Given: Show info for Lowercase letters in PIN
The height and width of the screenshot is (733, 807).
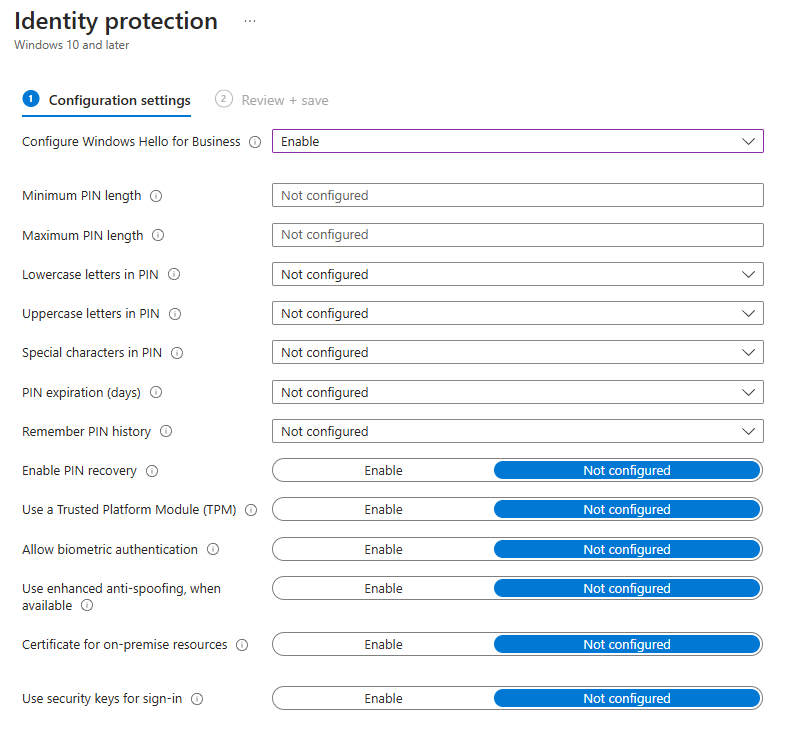Looking at the screenshot, I should (174, 275).
